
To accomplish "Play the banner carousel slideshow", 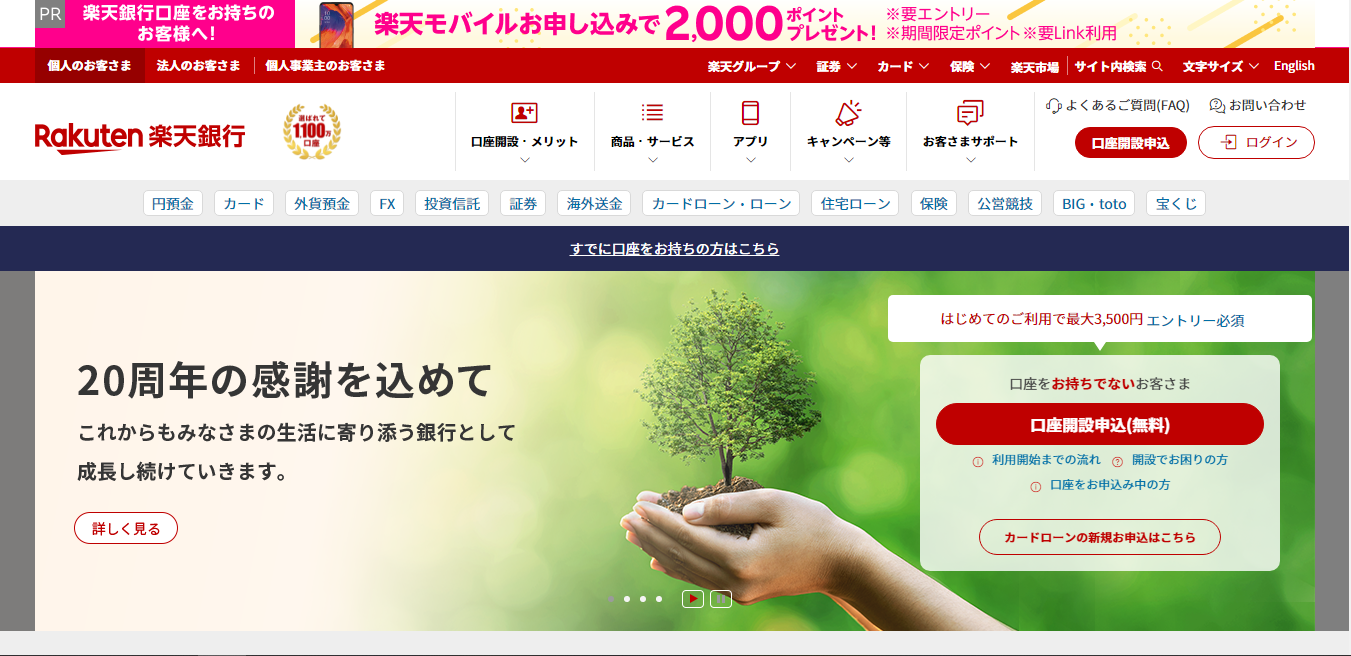I will pos(691,599).
